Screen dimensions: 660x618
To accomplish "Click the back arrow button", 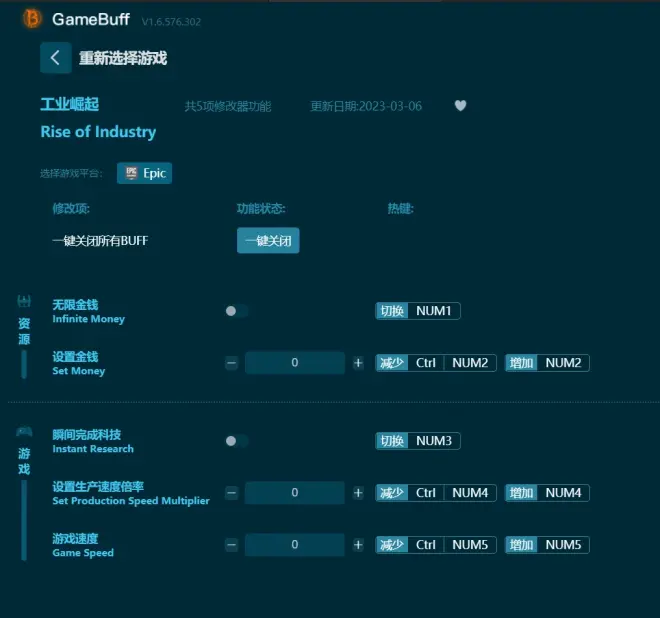I will click(x=55, y=58).
